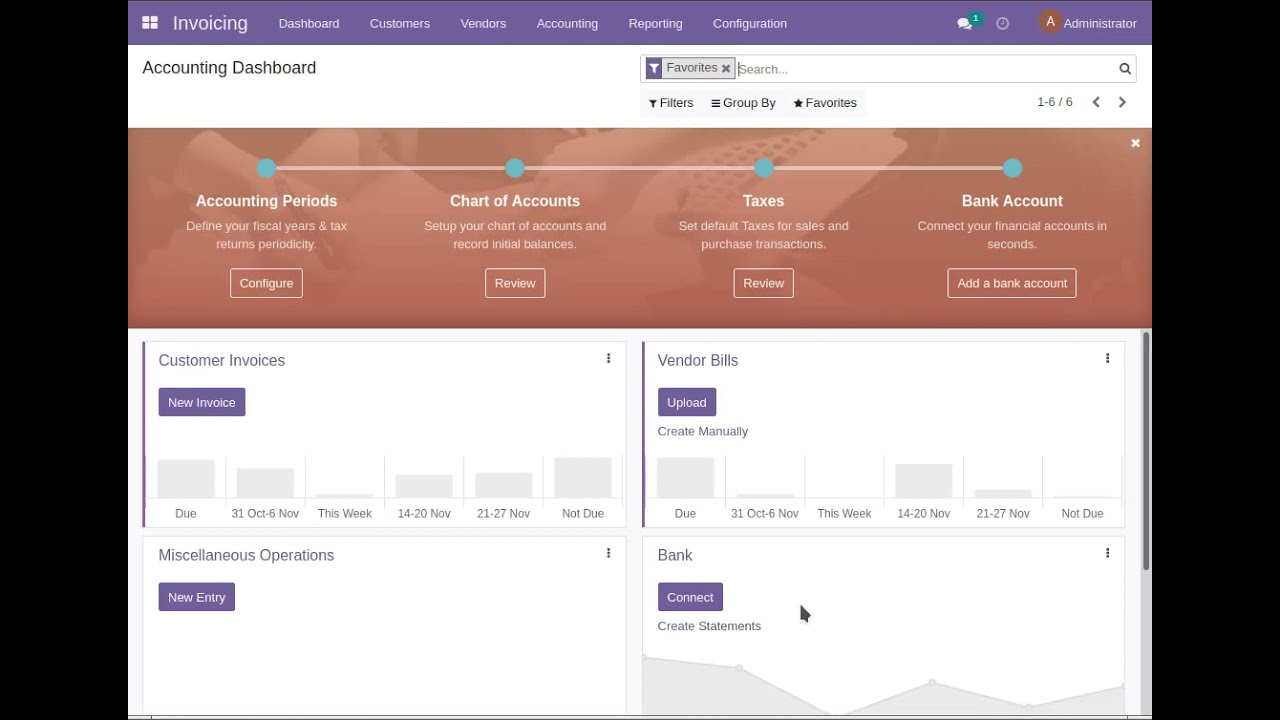Viewport: 1280px width, 720px height.
Task: Open the Vendor Bills card title
Action: click(x=698, y=360)
